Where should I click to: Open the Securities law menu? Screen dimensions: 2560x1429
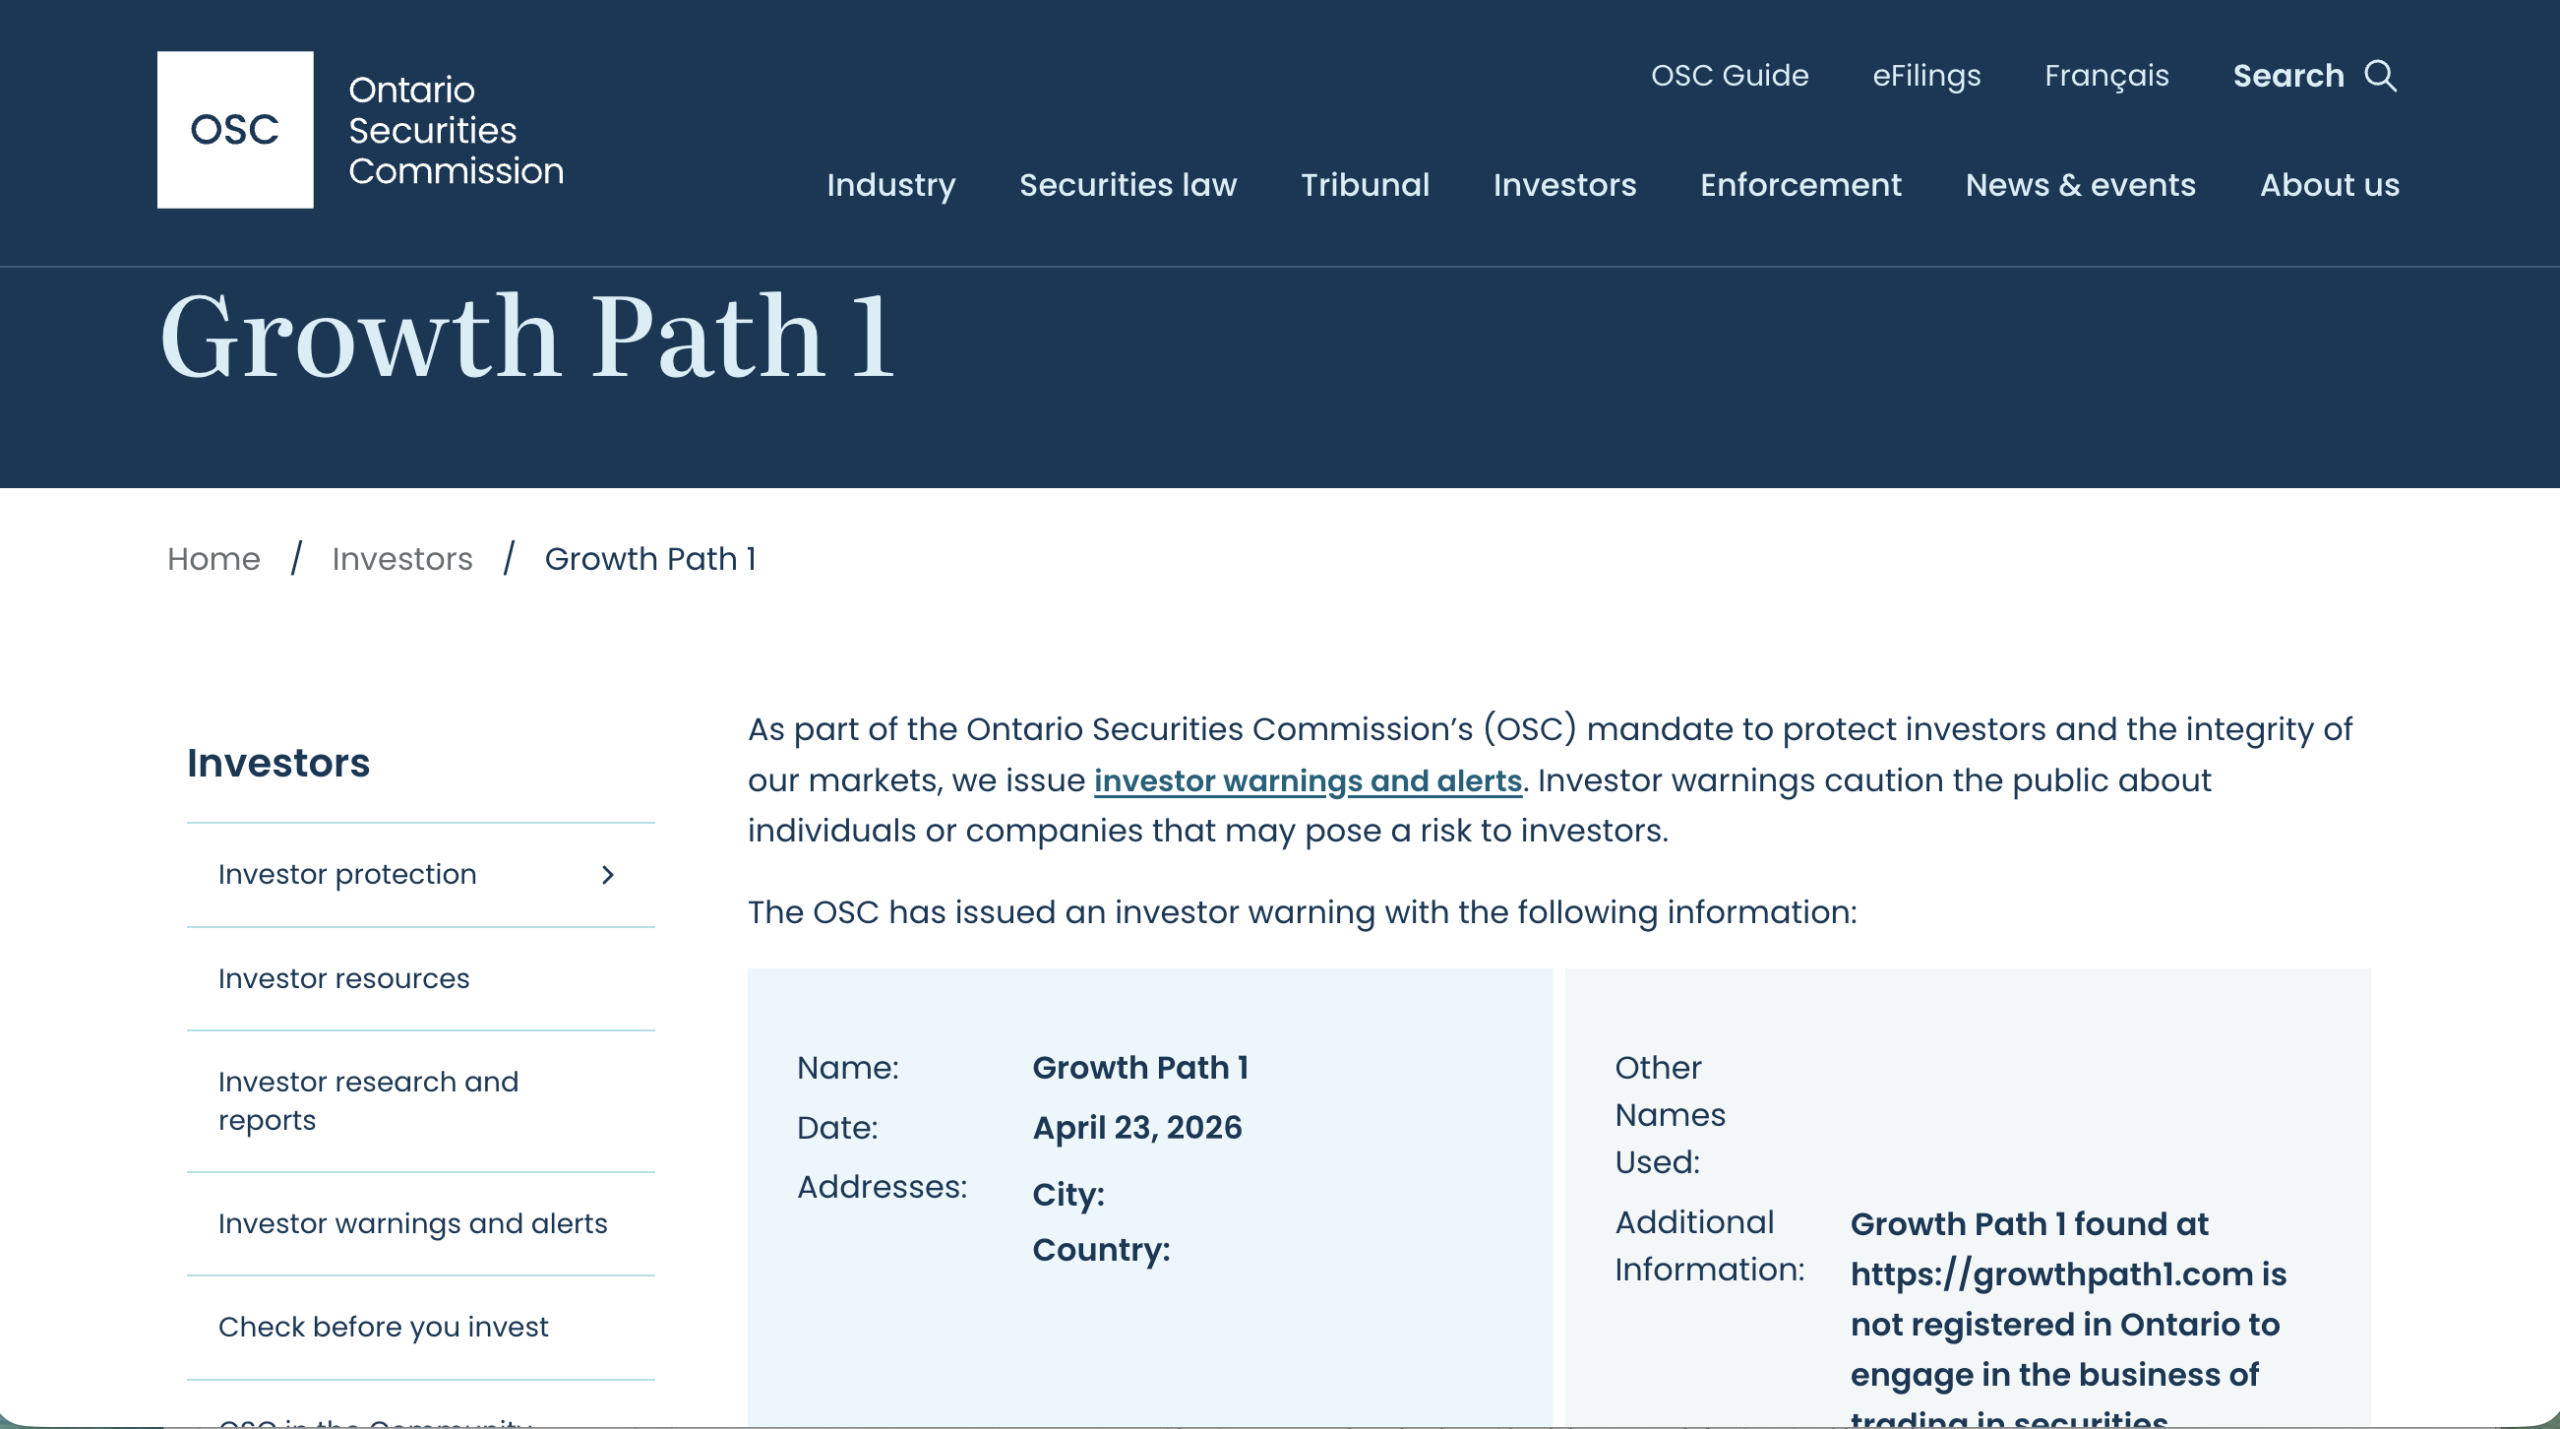(x=1128, y=185)
